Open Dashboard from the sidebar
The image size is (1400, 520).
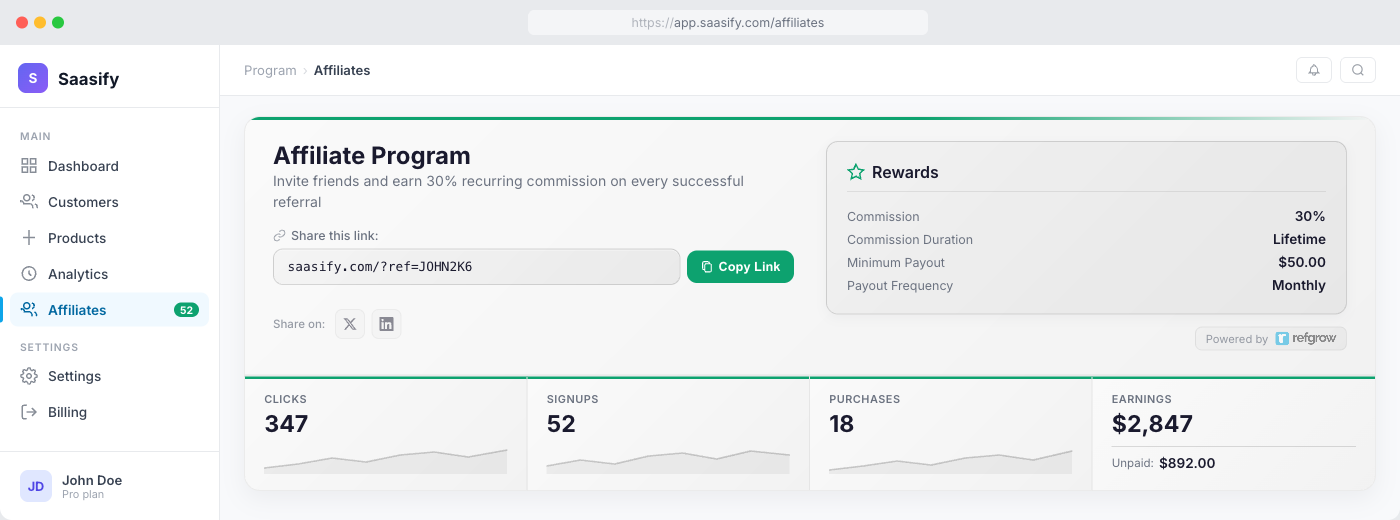pos(83,166)
